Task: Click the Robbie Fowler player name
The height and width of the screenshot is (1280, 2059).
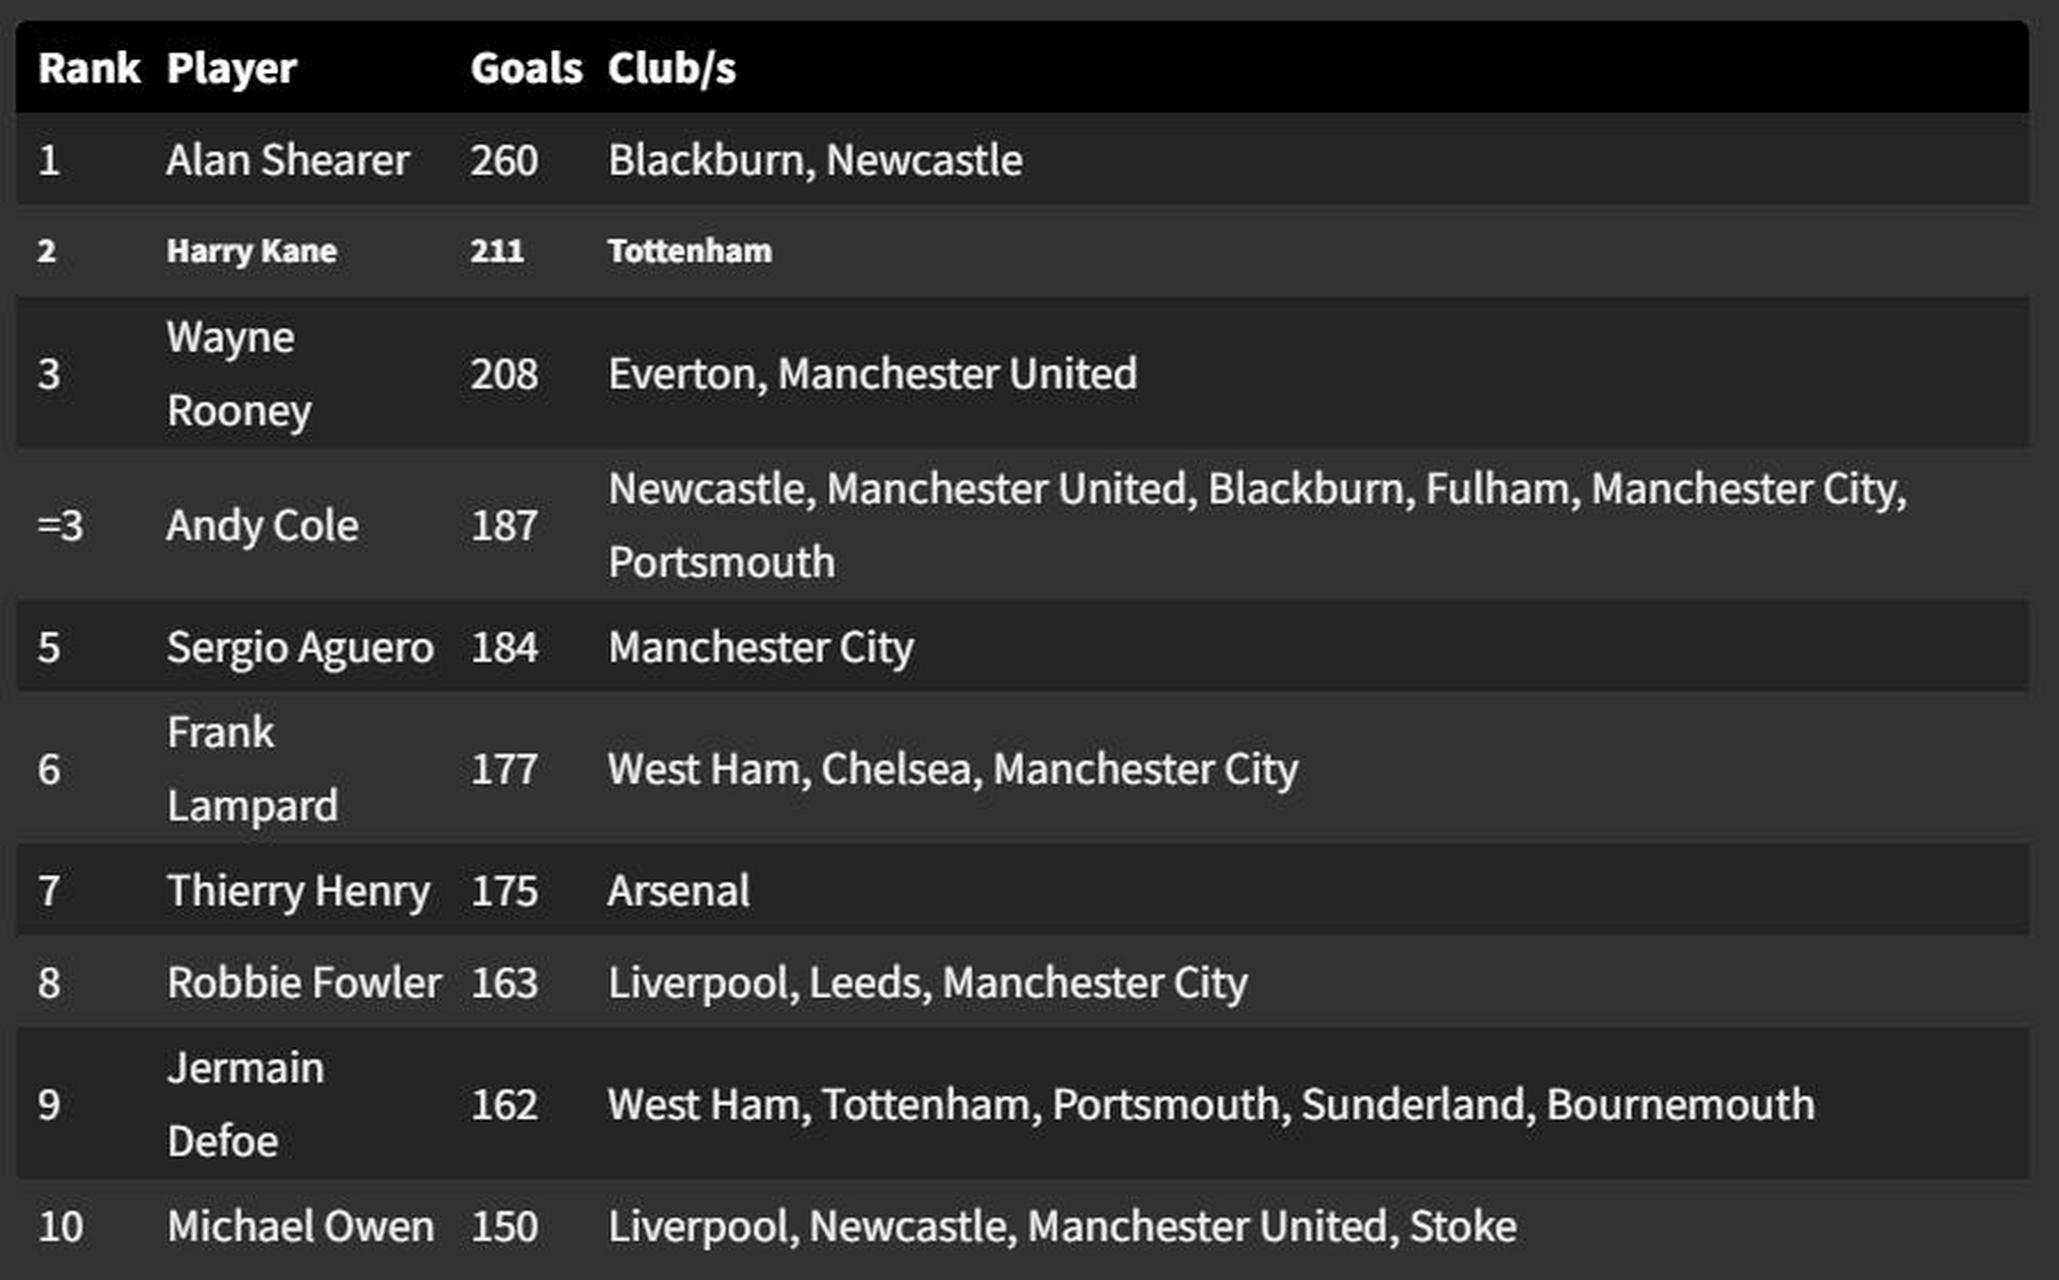Action: pyautogui.click(x=304, y=982)
